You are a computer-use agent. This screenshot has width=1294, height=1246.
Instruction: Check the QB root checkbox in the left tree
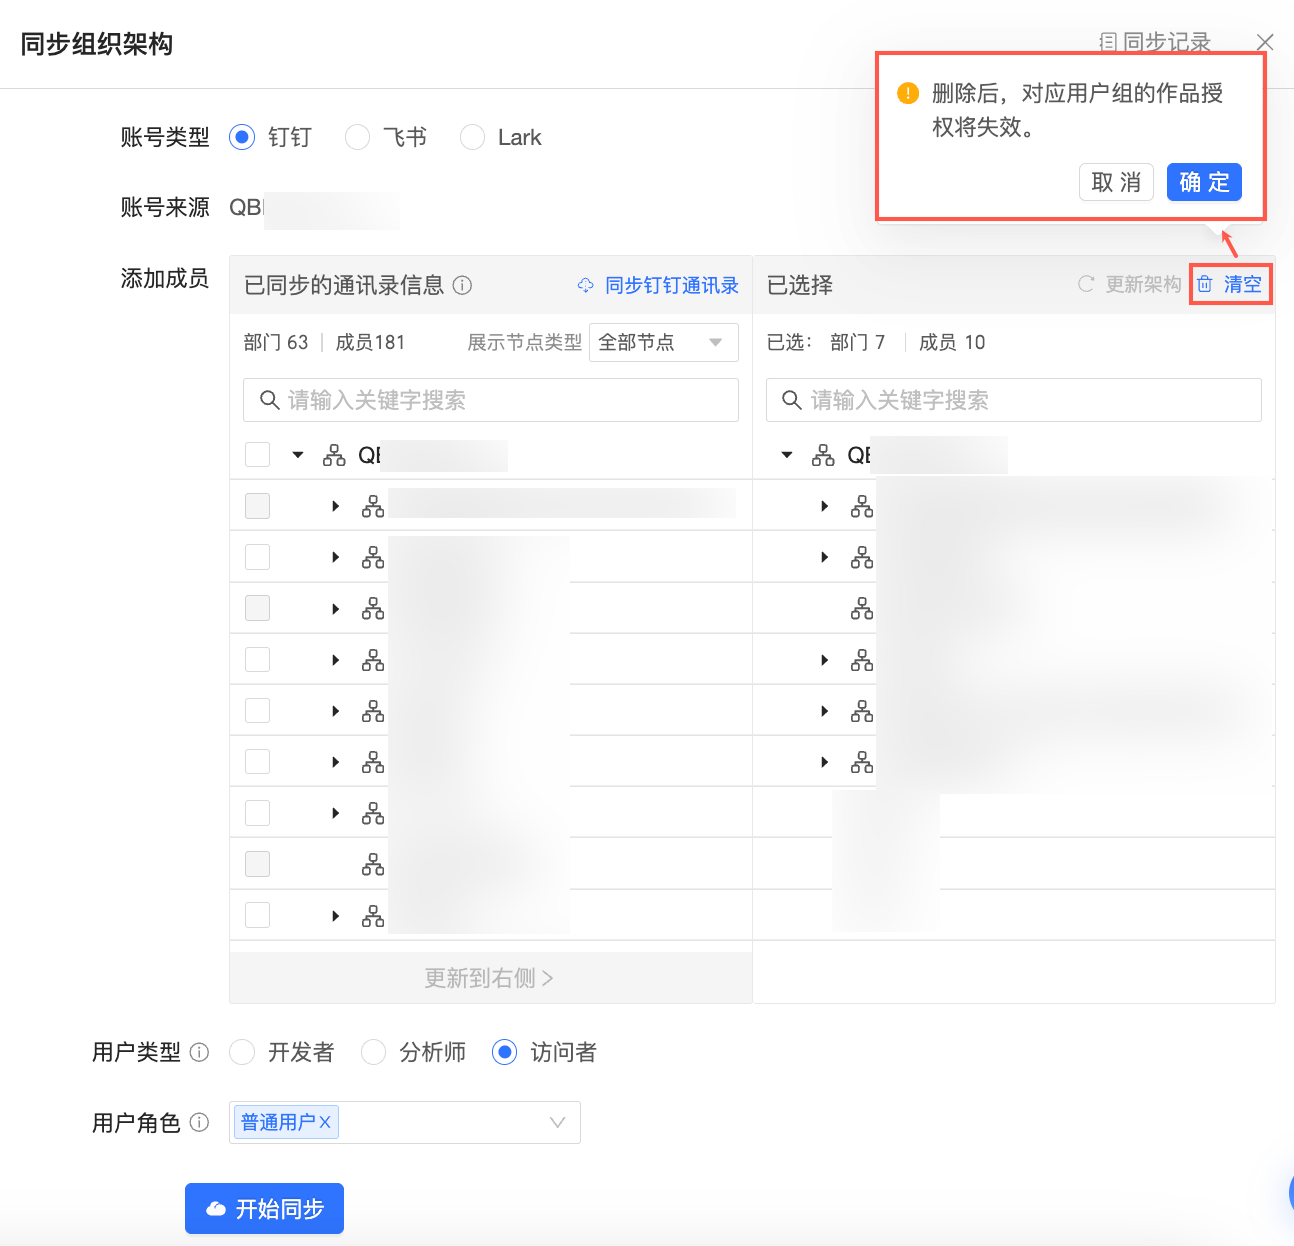[x=258, y=455]
